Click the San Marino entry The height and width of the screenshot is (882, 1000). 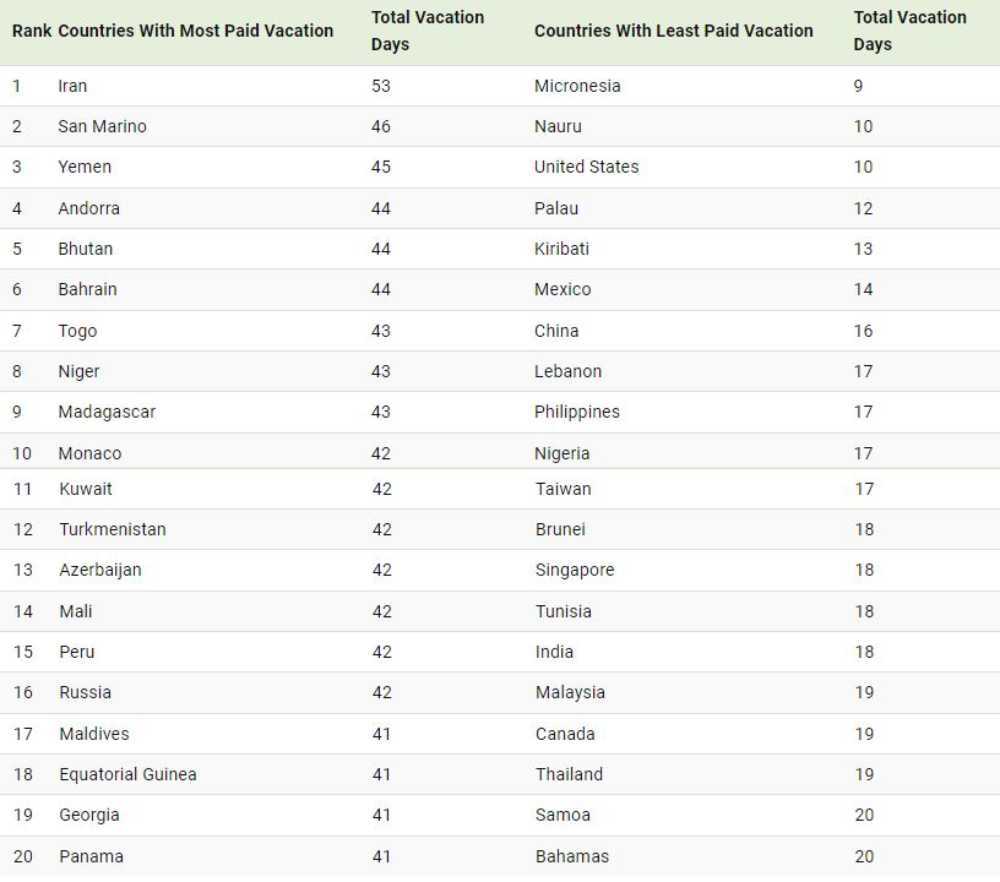coord(102,126)
